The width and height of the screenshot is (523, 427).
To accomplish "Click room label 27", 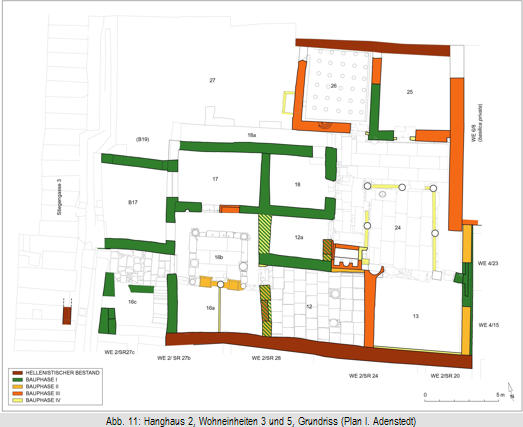I will pos(212,80).
